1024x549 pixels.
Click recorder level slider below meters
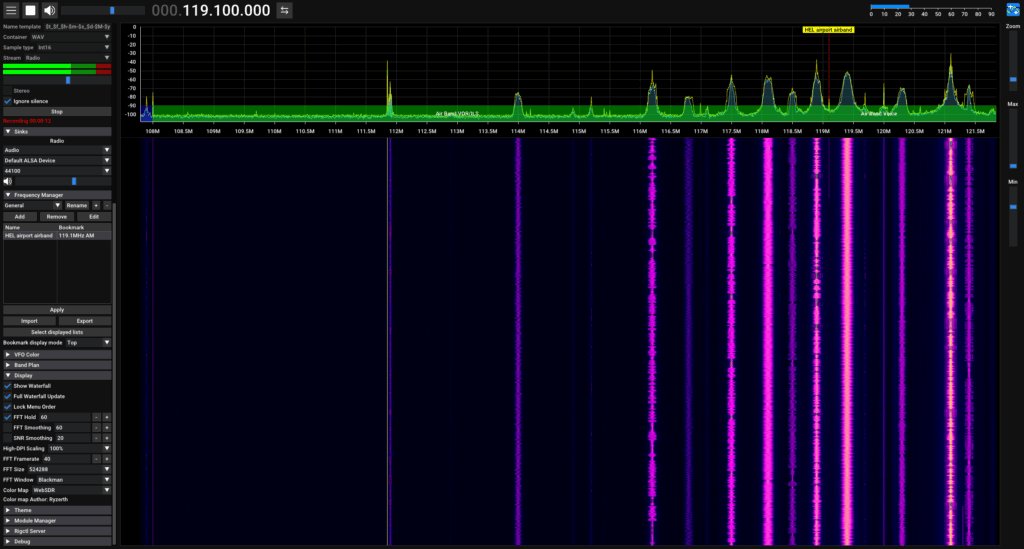point(57,80)
